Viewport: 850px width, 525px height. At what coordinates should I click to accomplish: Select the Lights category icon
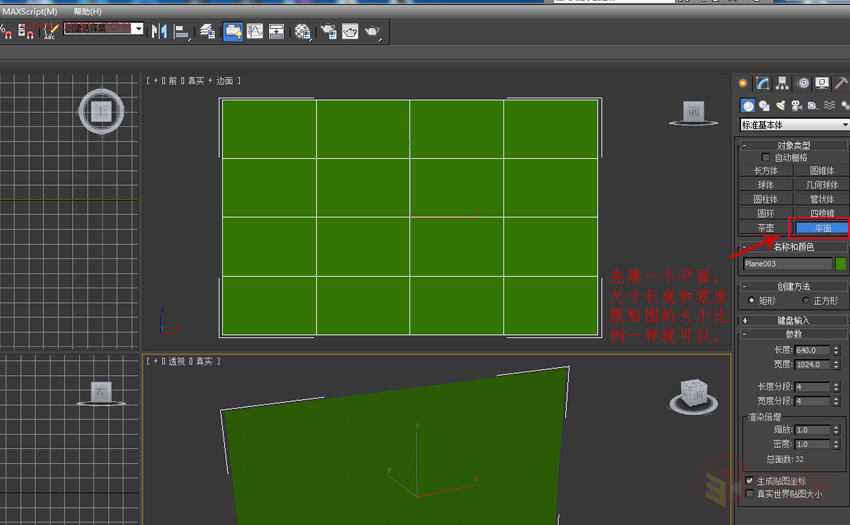click(x=779, y=105)
